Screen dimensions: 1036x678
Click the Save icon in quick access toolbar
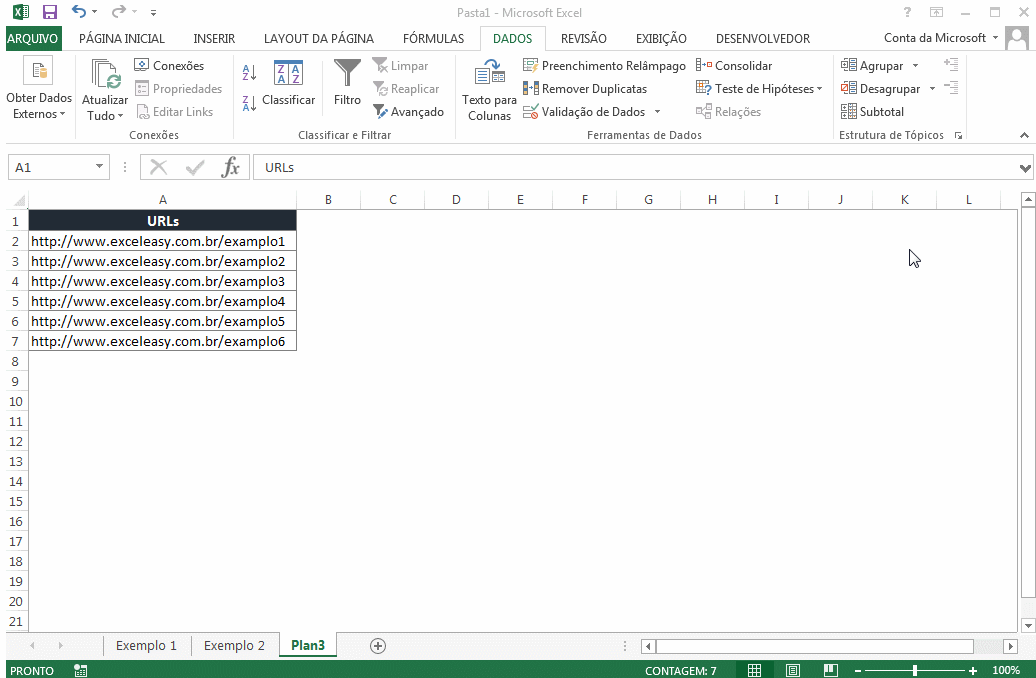50,12
